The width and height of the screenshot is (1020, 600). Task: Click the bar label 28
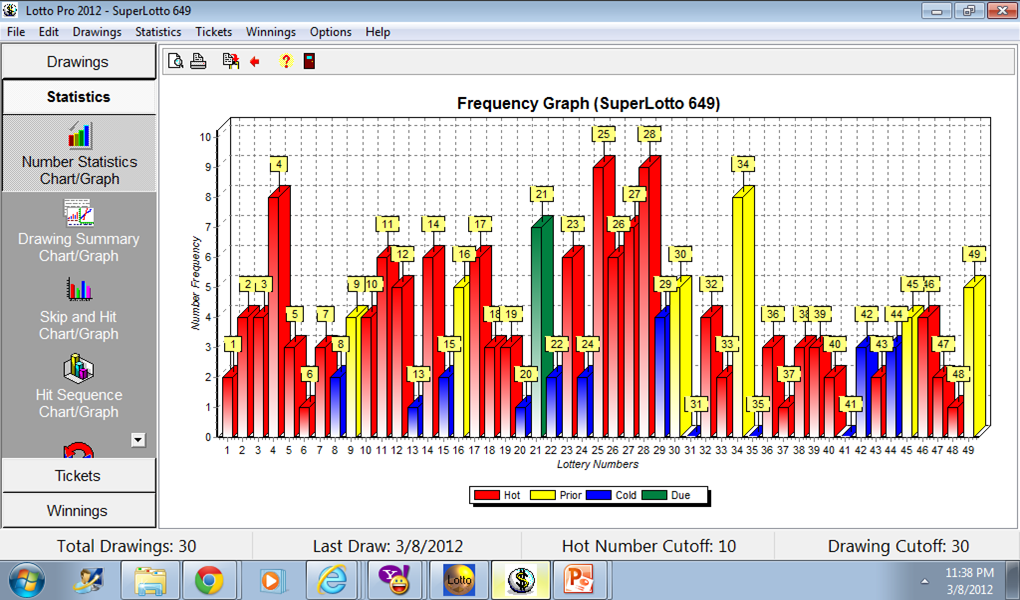pos(649,134)
